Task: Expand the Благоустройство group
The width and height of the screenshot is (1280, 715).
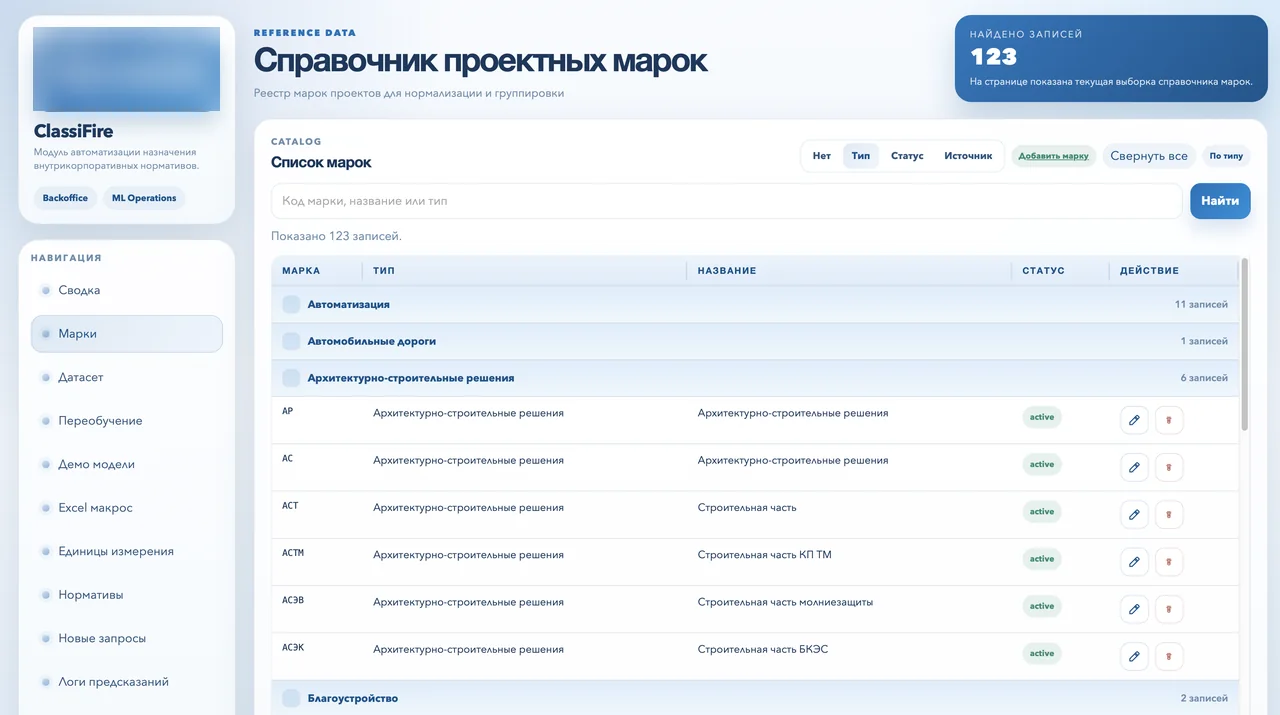Action: pyautogui.click(x=291, y=698)
